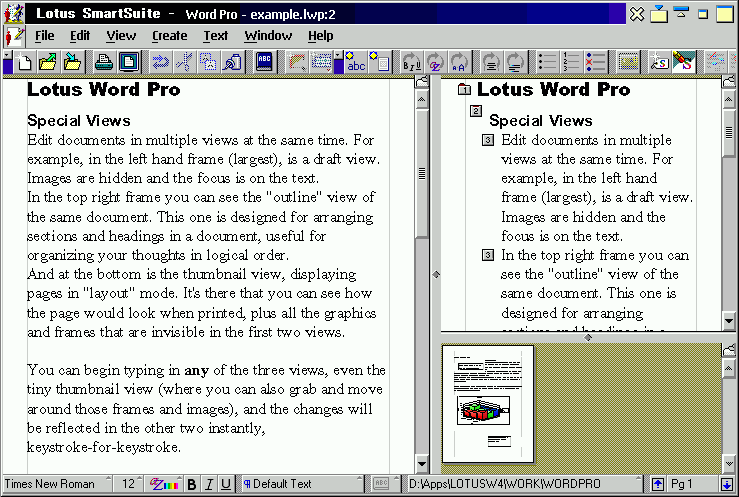Go to previous page with up arrow
This screenshot has width=739, height=497.
coord(658,484)
